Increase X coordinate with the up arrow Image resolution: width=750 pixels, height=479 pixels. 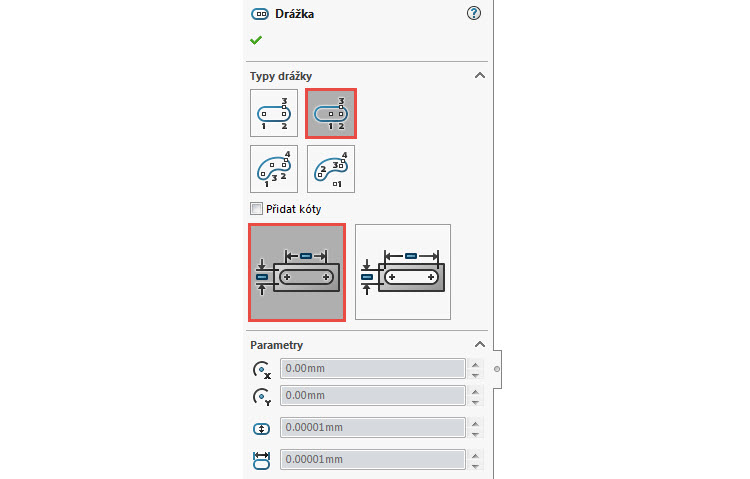[x=474, y=363]
